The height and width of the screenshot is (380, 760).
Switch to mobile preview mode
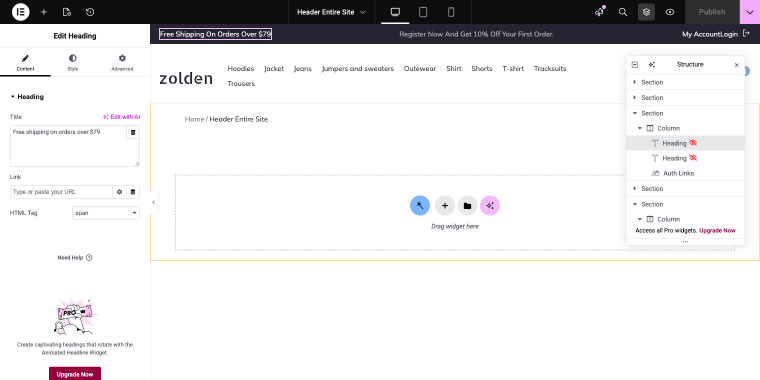click(451, 12)
